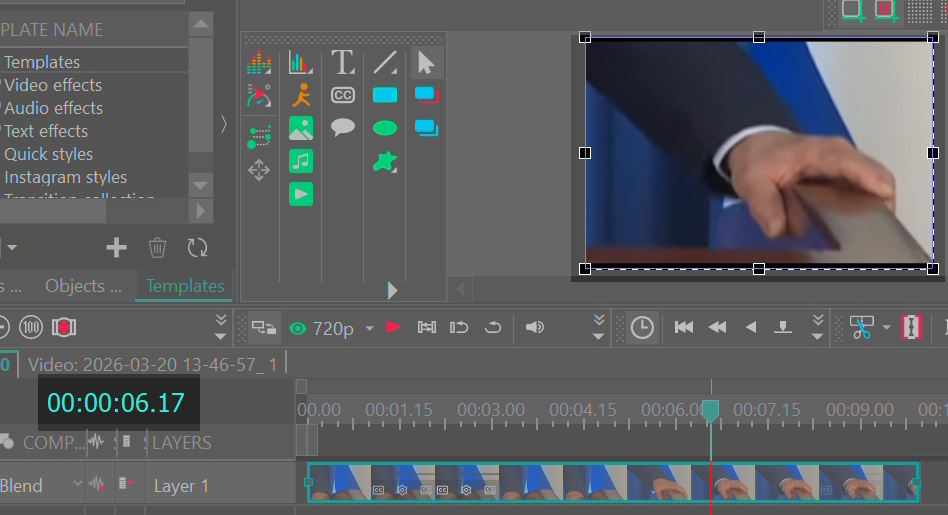Switch to the Templates tab
948x515 pixels.
pos(185,286)
